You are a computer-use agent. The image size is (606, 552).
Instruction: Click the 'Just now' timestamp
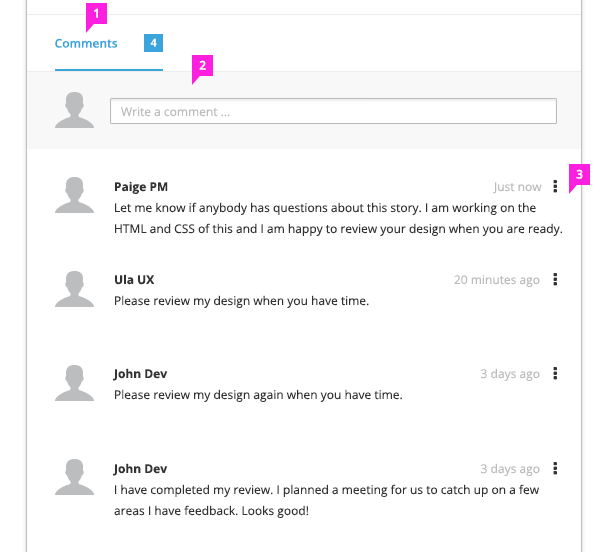(517, 187)
